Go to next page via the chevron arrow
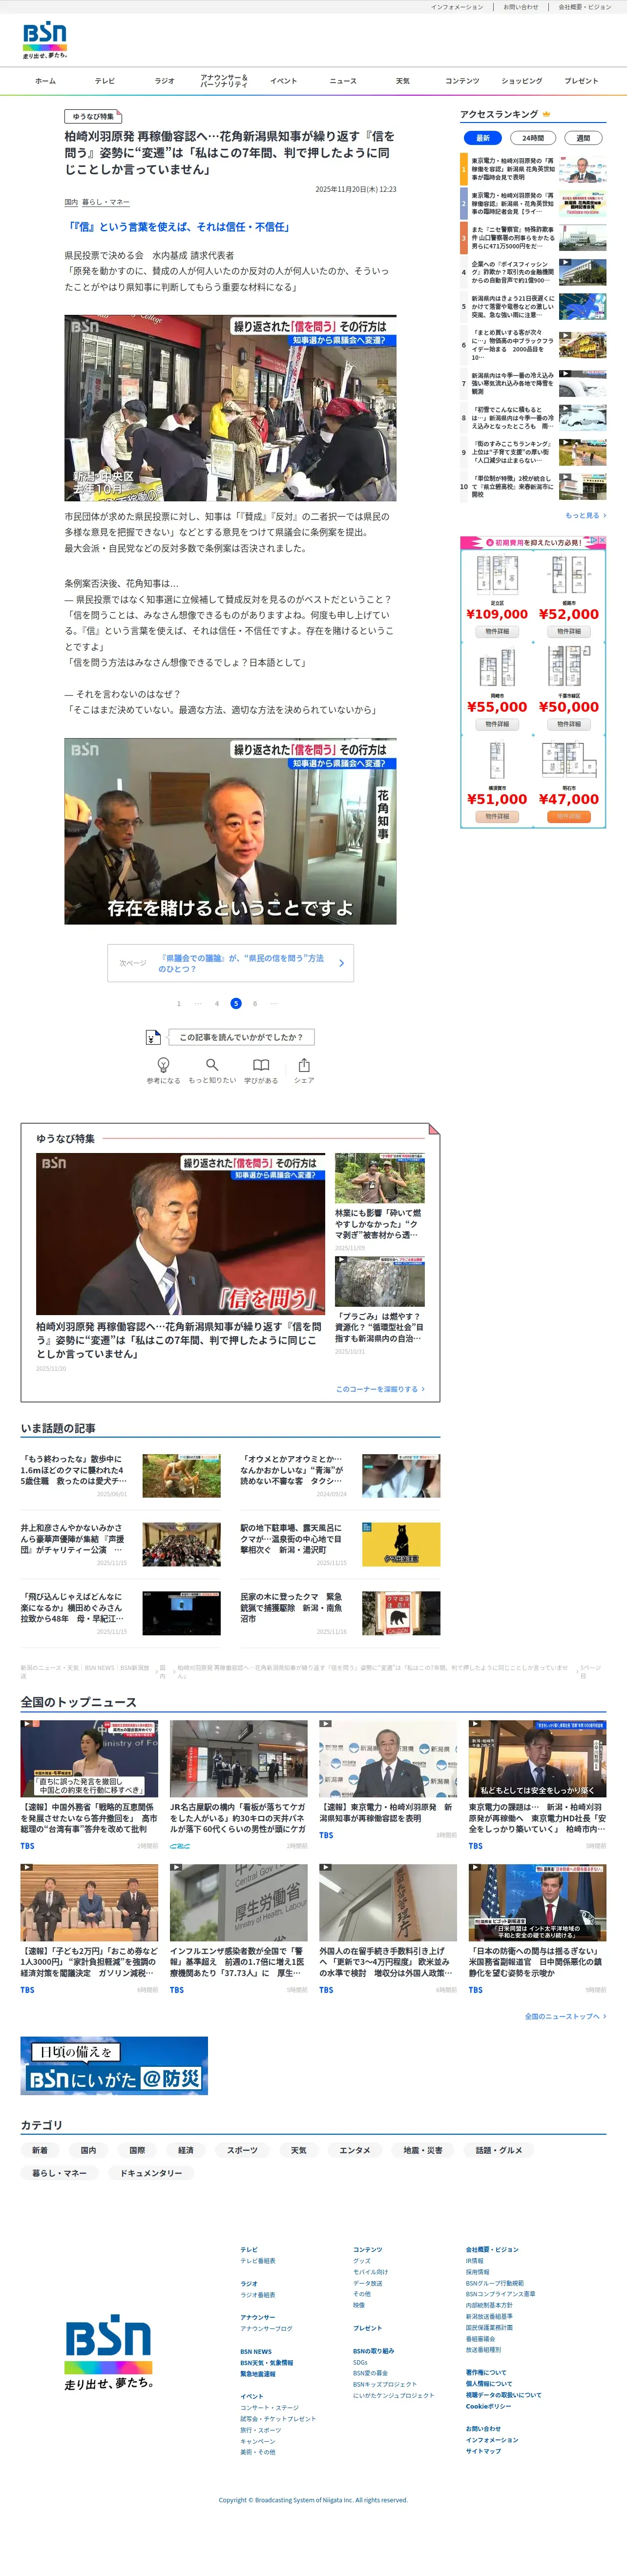627x2576 pixels. pos(341,963)
